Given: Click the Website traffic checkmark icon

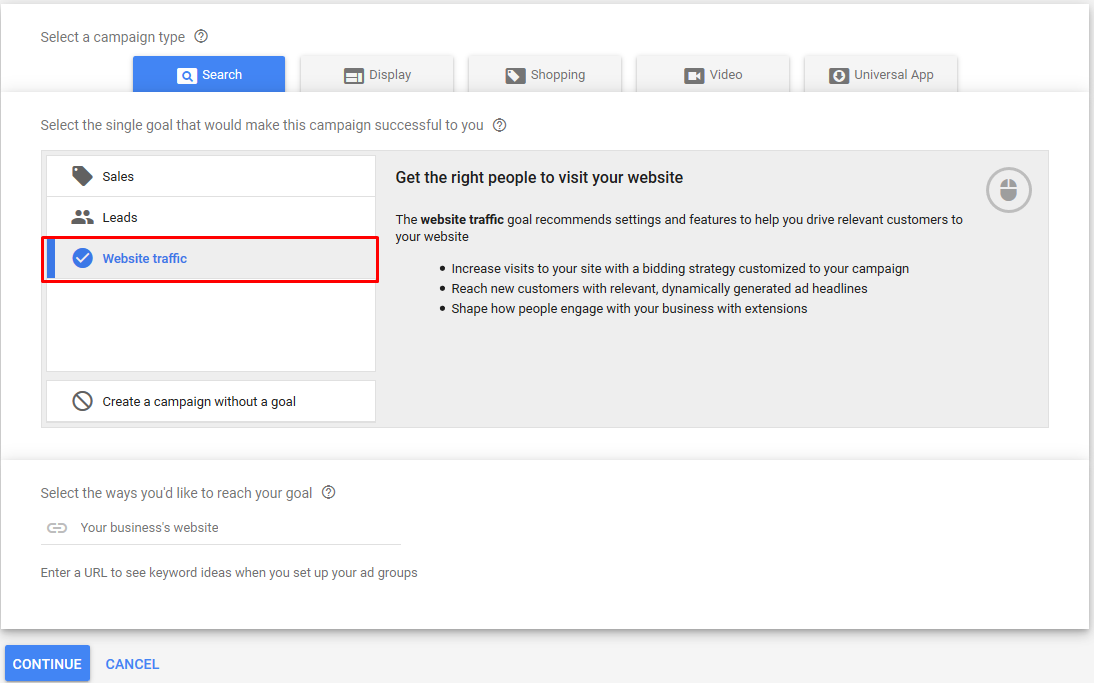Looking at the screenshot, I should pos(82,257).
